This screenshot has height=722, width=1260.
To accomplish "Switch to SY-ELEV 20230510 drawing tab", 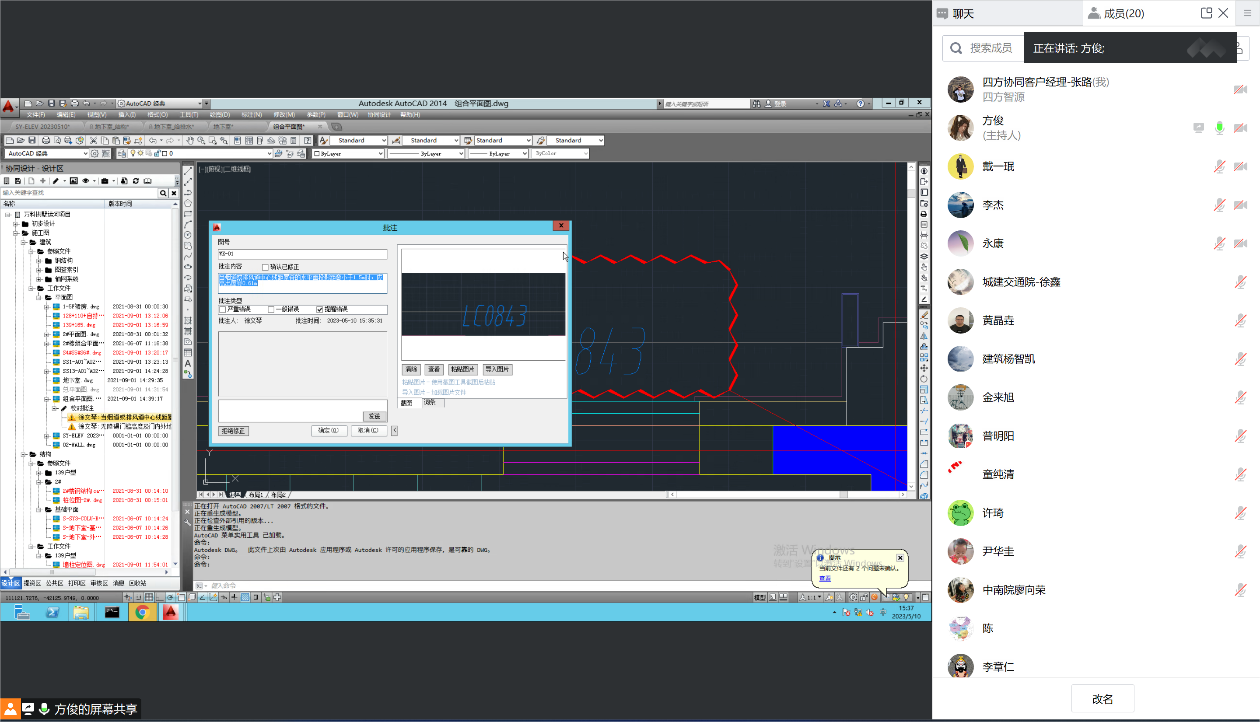I will click(x=43, y=126).
